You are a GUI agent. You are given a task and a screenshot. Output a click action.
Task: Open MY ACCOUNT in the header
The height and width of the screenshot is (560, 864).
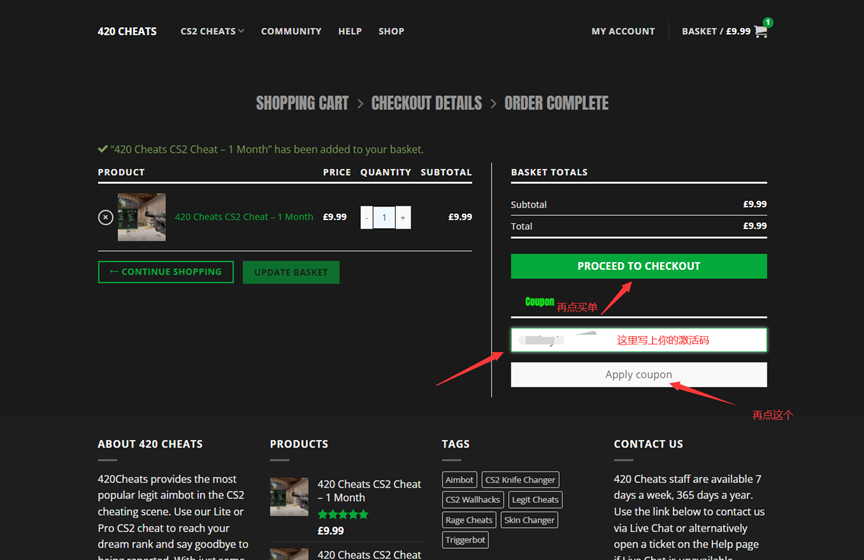[623, 31]
